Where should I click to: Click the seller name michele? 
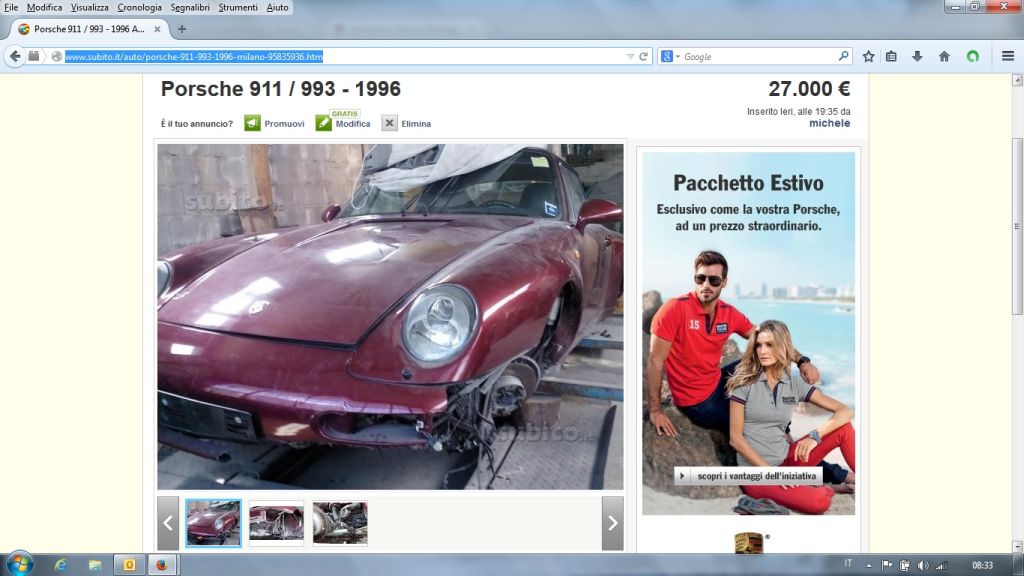[829, 123]
